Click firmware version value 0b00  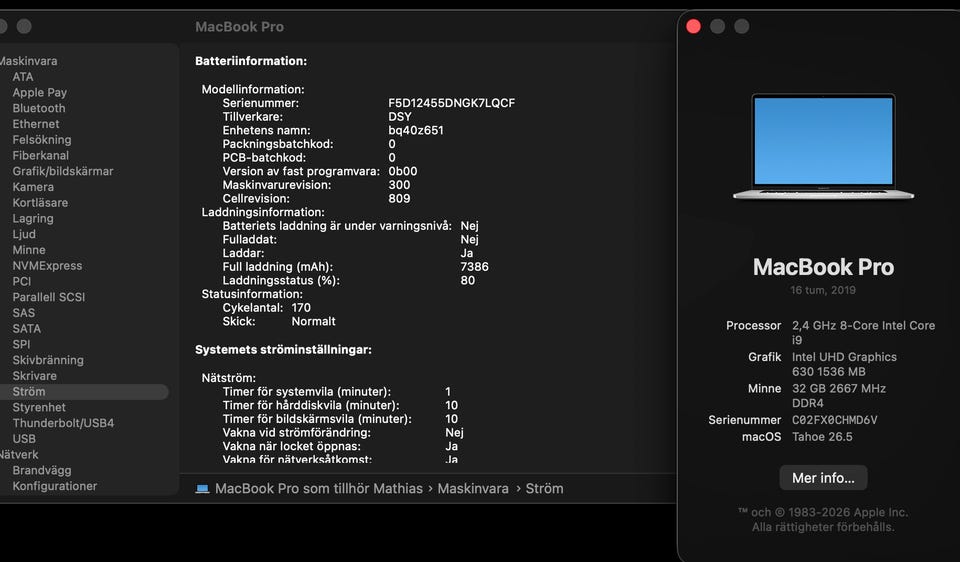point(402,171)
